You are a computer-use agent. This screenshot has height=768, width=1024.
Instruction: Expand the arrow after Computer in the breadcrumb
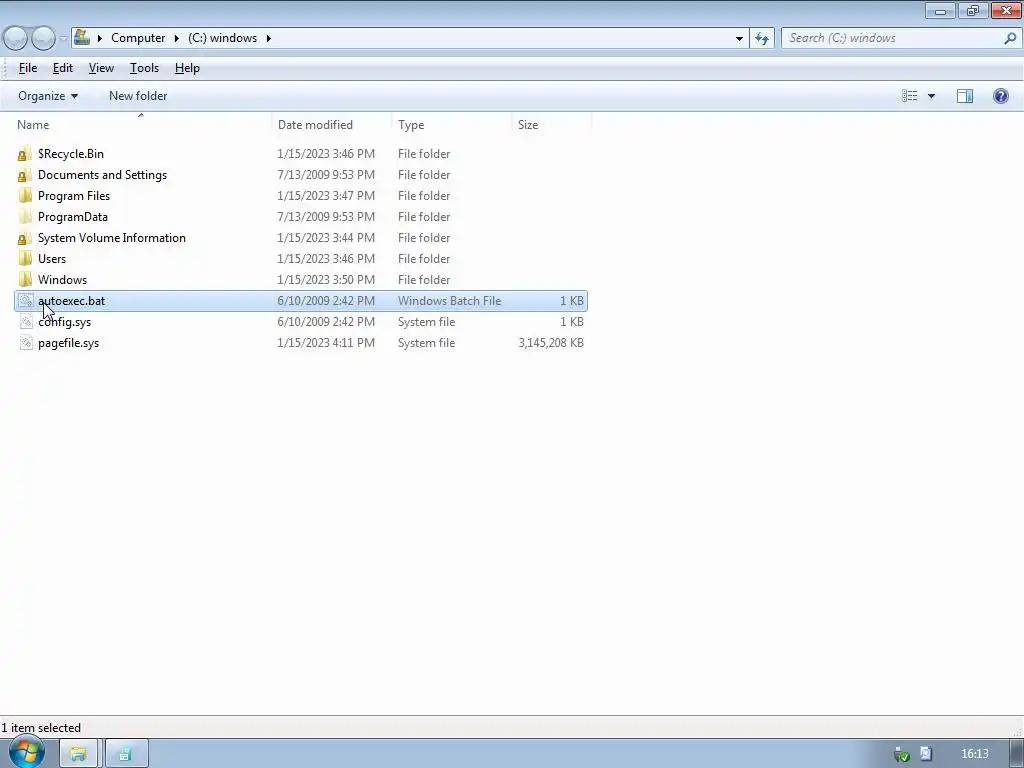point(176,39)
